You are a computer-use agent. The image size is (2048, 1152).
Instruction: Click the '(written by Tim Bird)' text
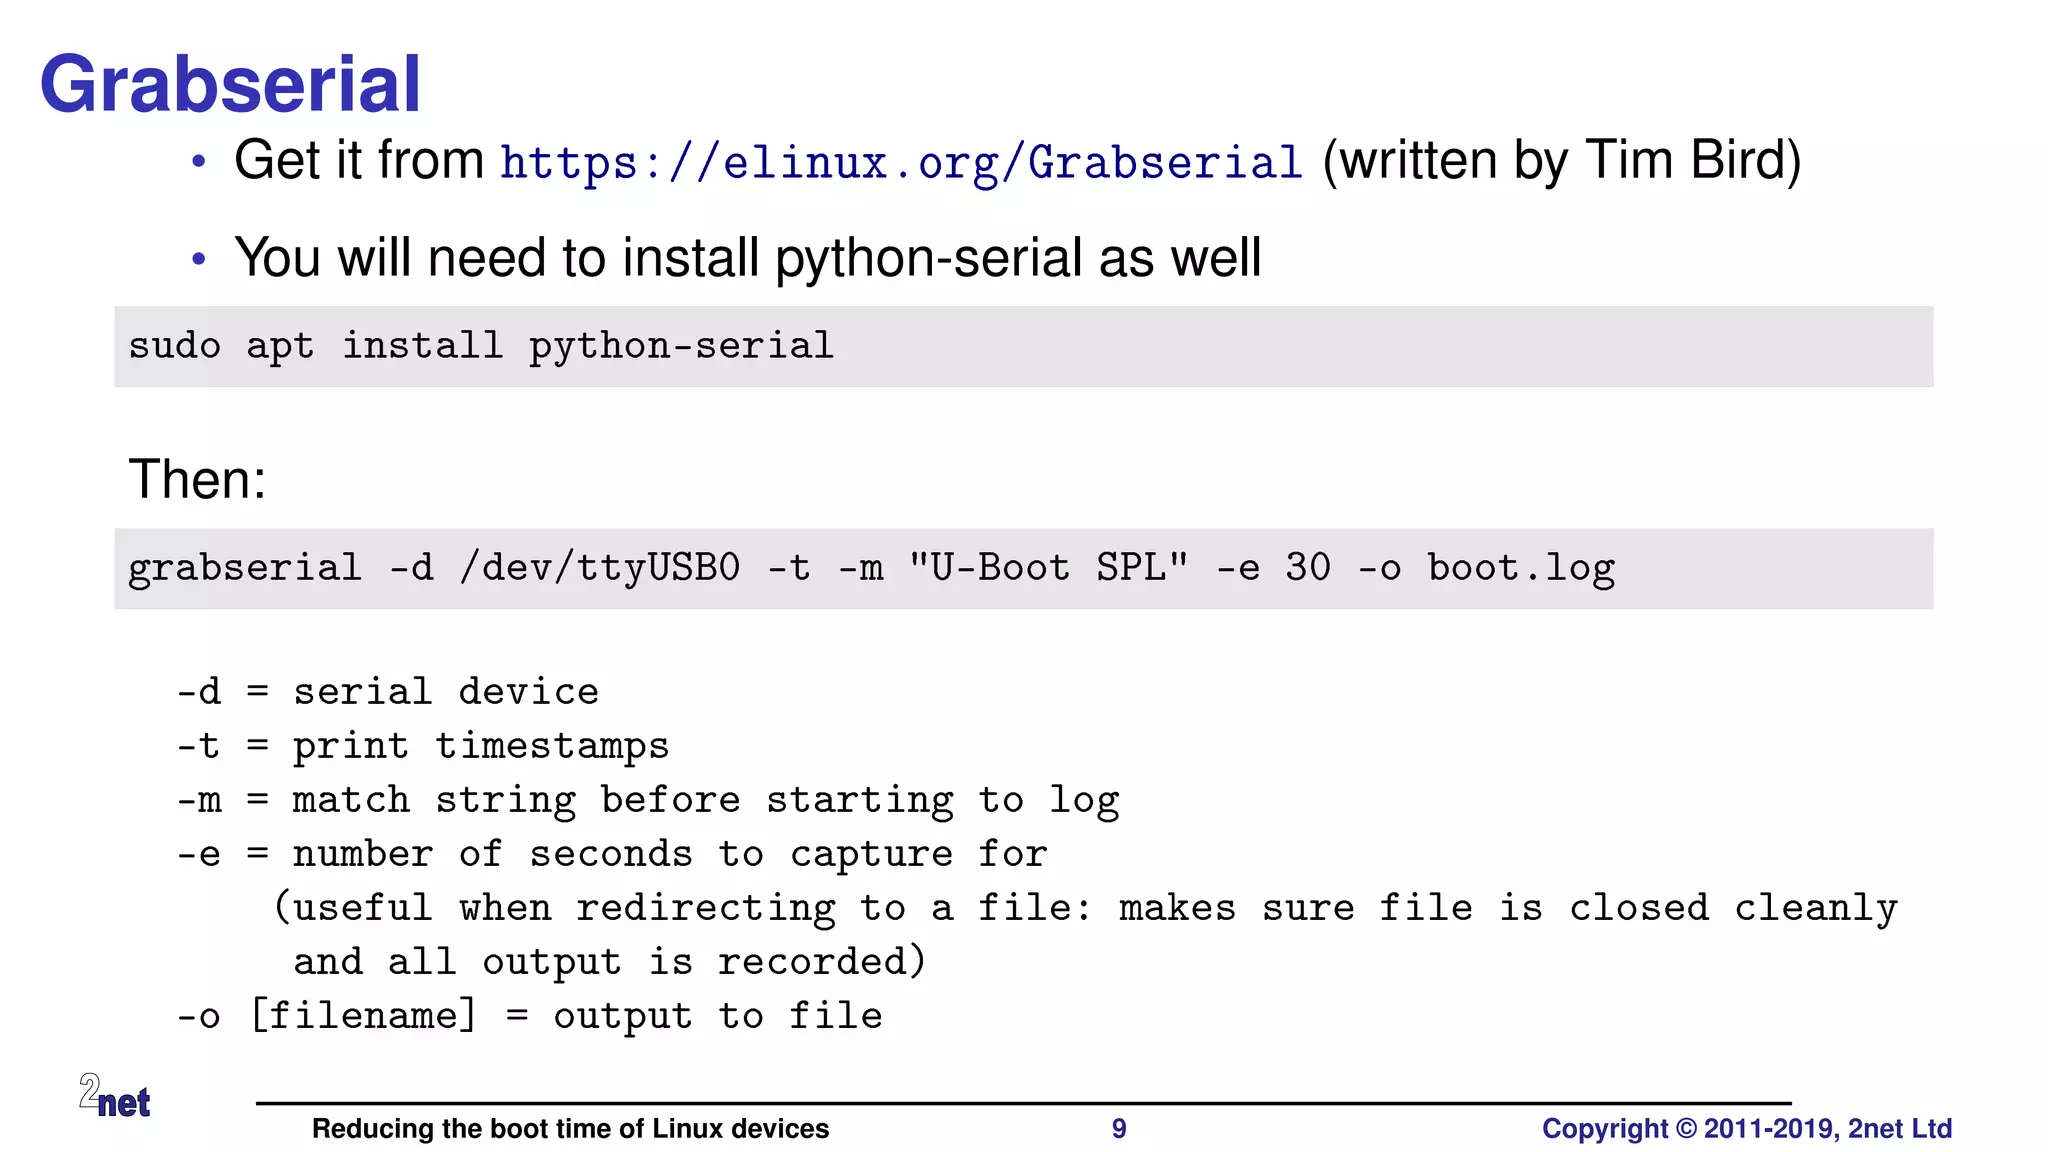click(1562, 160)
